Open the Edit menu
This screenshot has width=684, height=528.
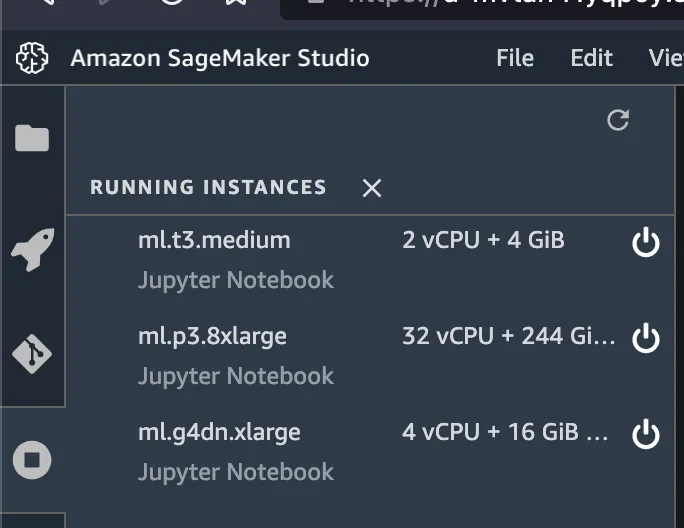pos(591,58)
